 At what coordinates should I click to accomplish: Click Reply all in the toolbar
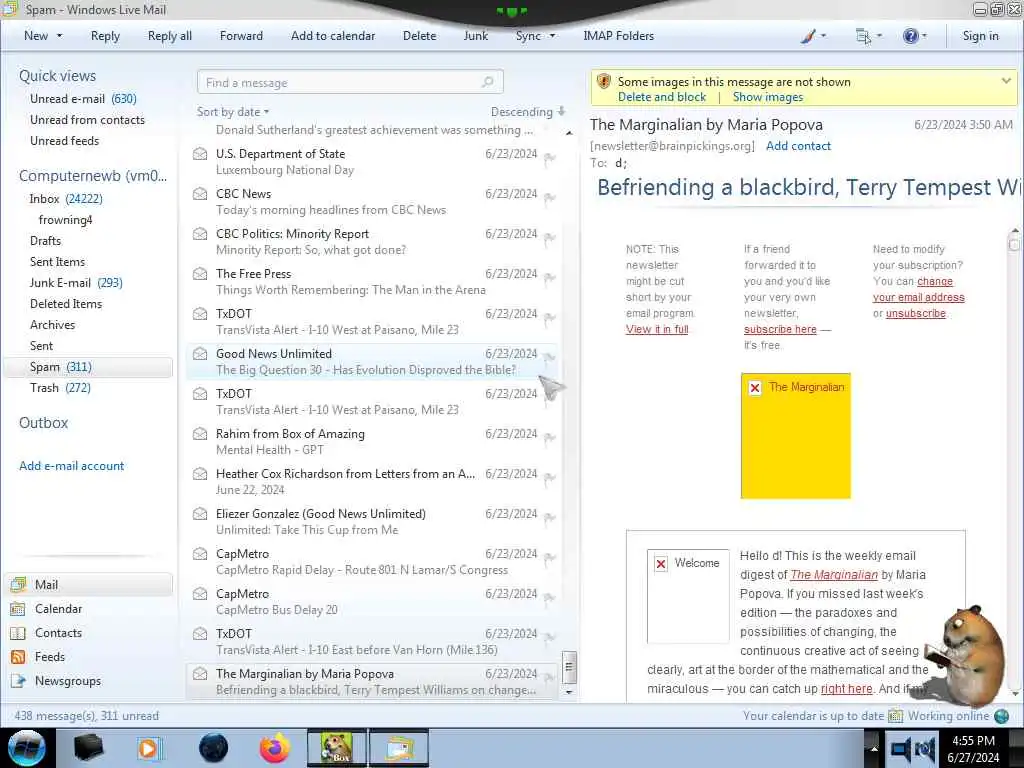click(x=170, y=36)
